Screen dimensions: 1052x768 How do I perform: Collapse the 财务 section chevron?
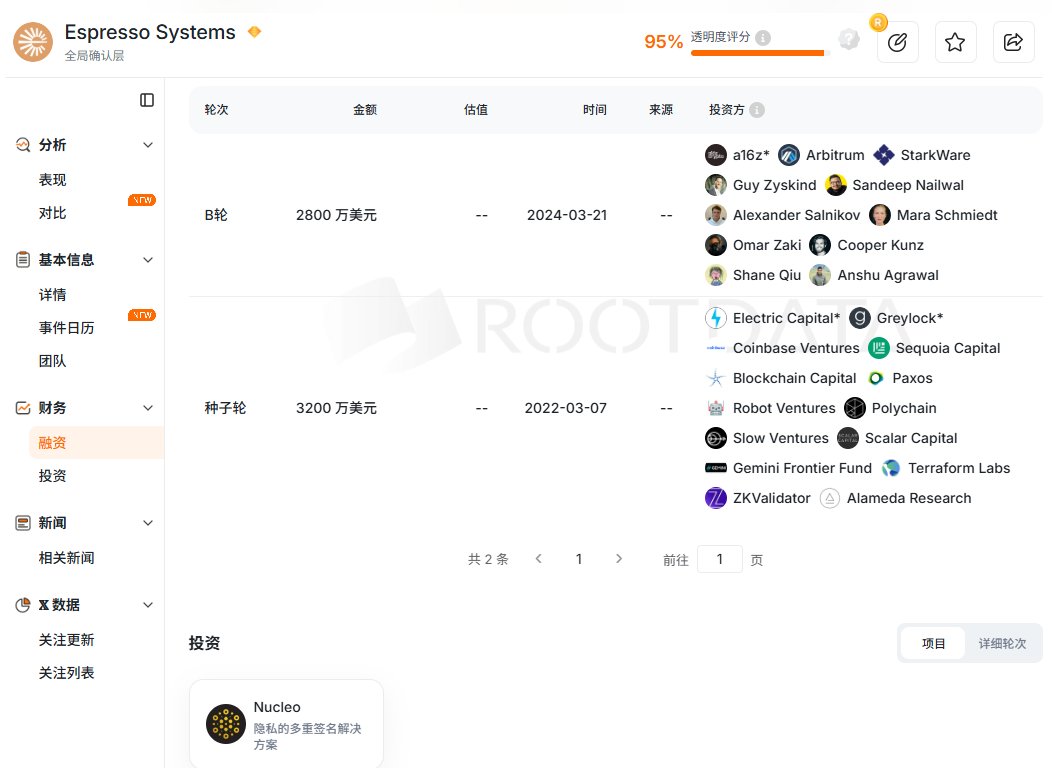coord(148,407)
